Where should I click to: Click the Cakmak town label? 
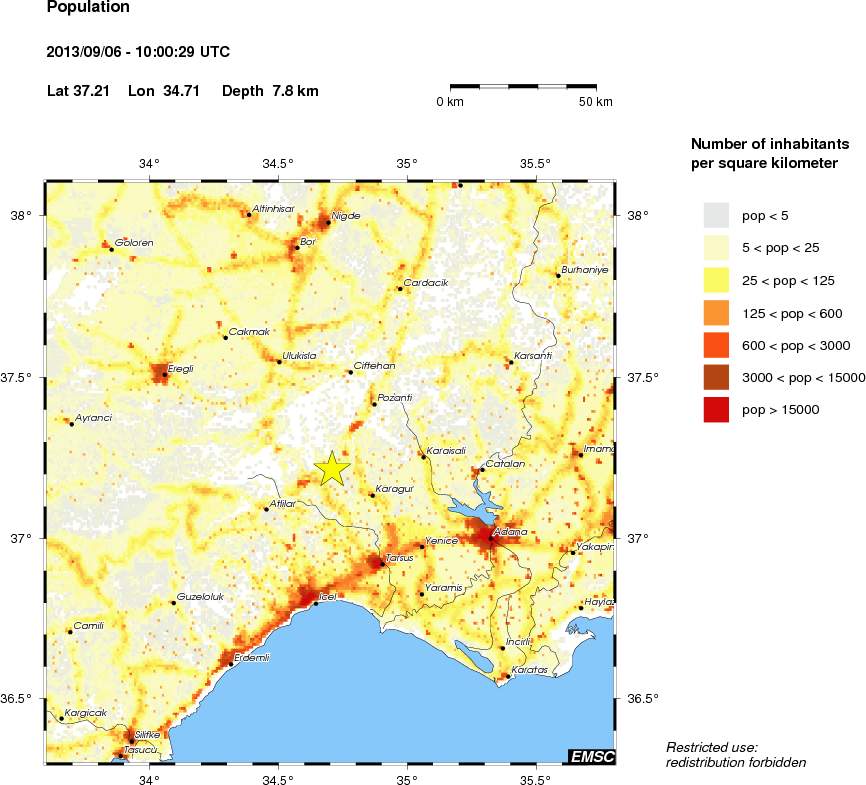coord(250,331)
